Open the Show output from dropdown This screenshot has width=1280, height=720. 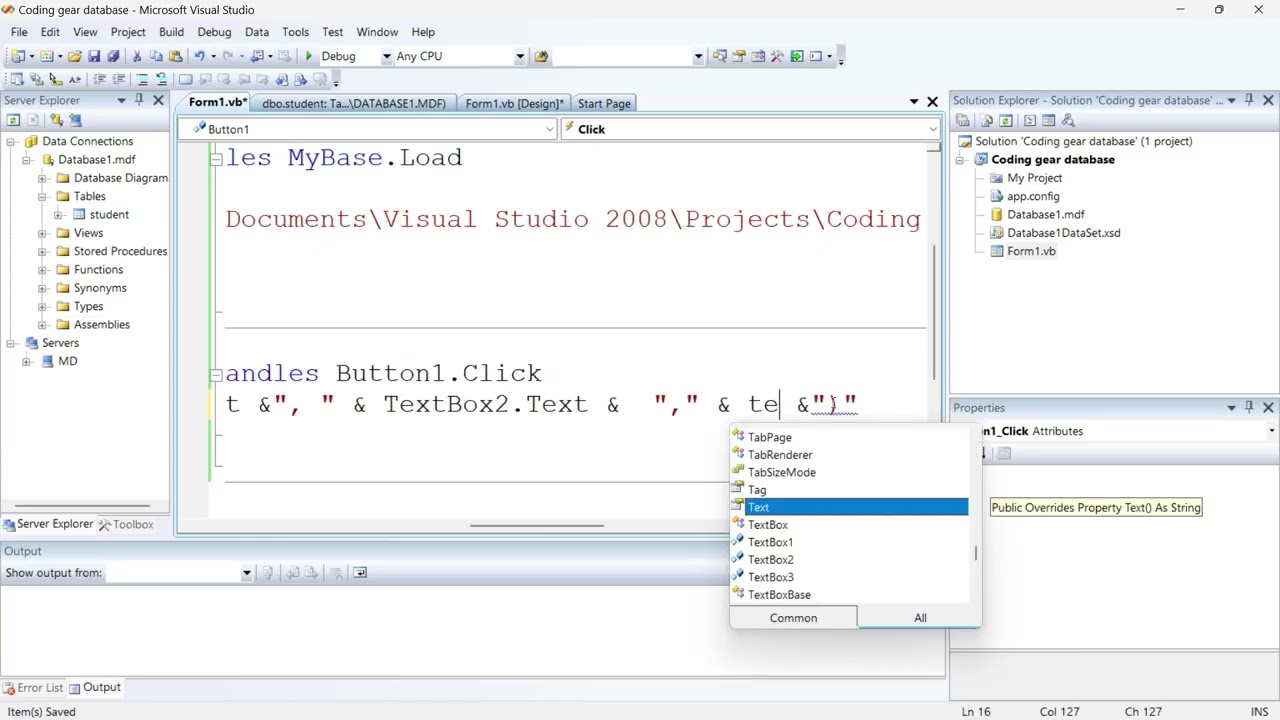point(246,573)
